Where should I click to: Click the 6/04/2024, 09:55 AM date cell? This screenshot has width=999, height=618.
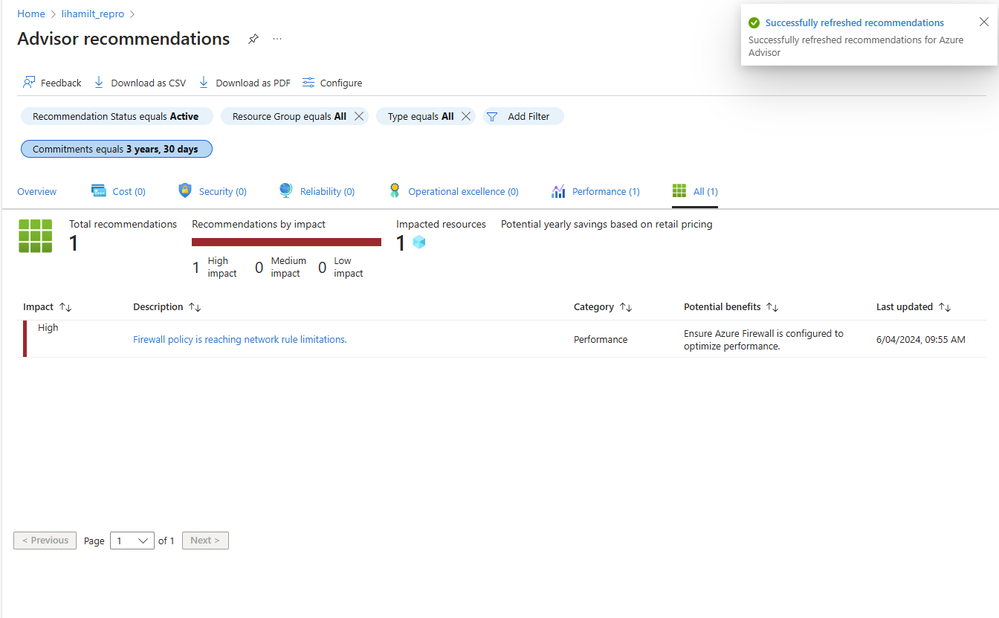click(x=921, y=340)
